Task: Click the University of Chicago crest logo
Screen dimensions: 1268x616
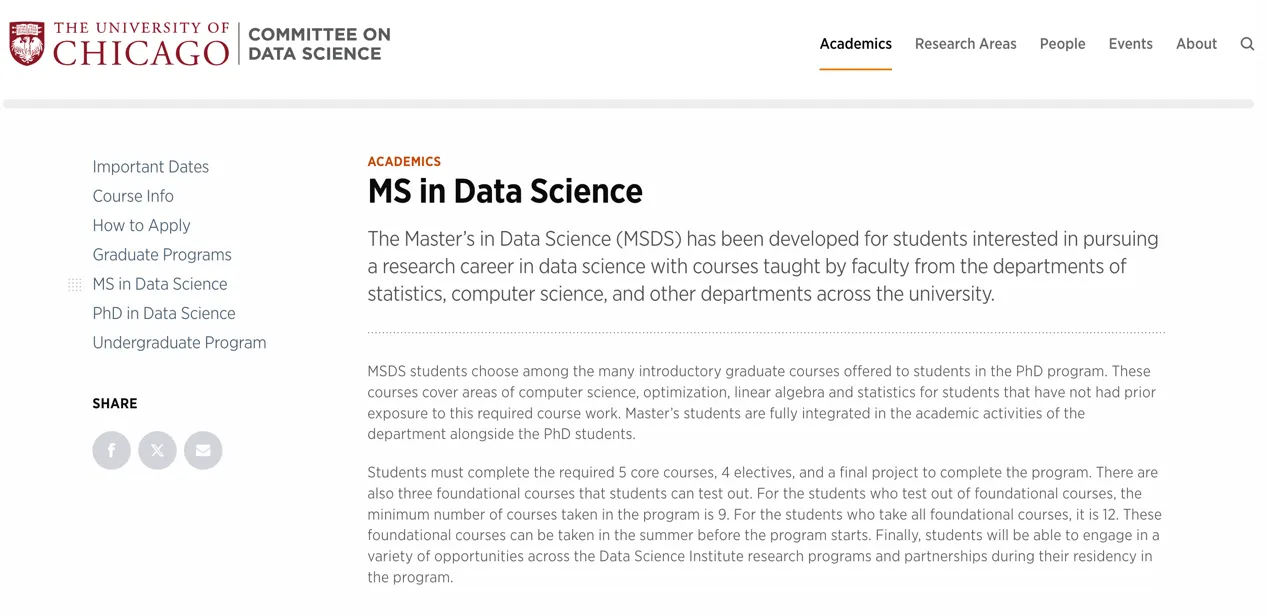Action: click(27, 44)
